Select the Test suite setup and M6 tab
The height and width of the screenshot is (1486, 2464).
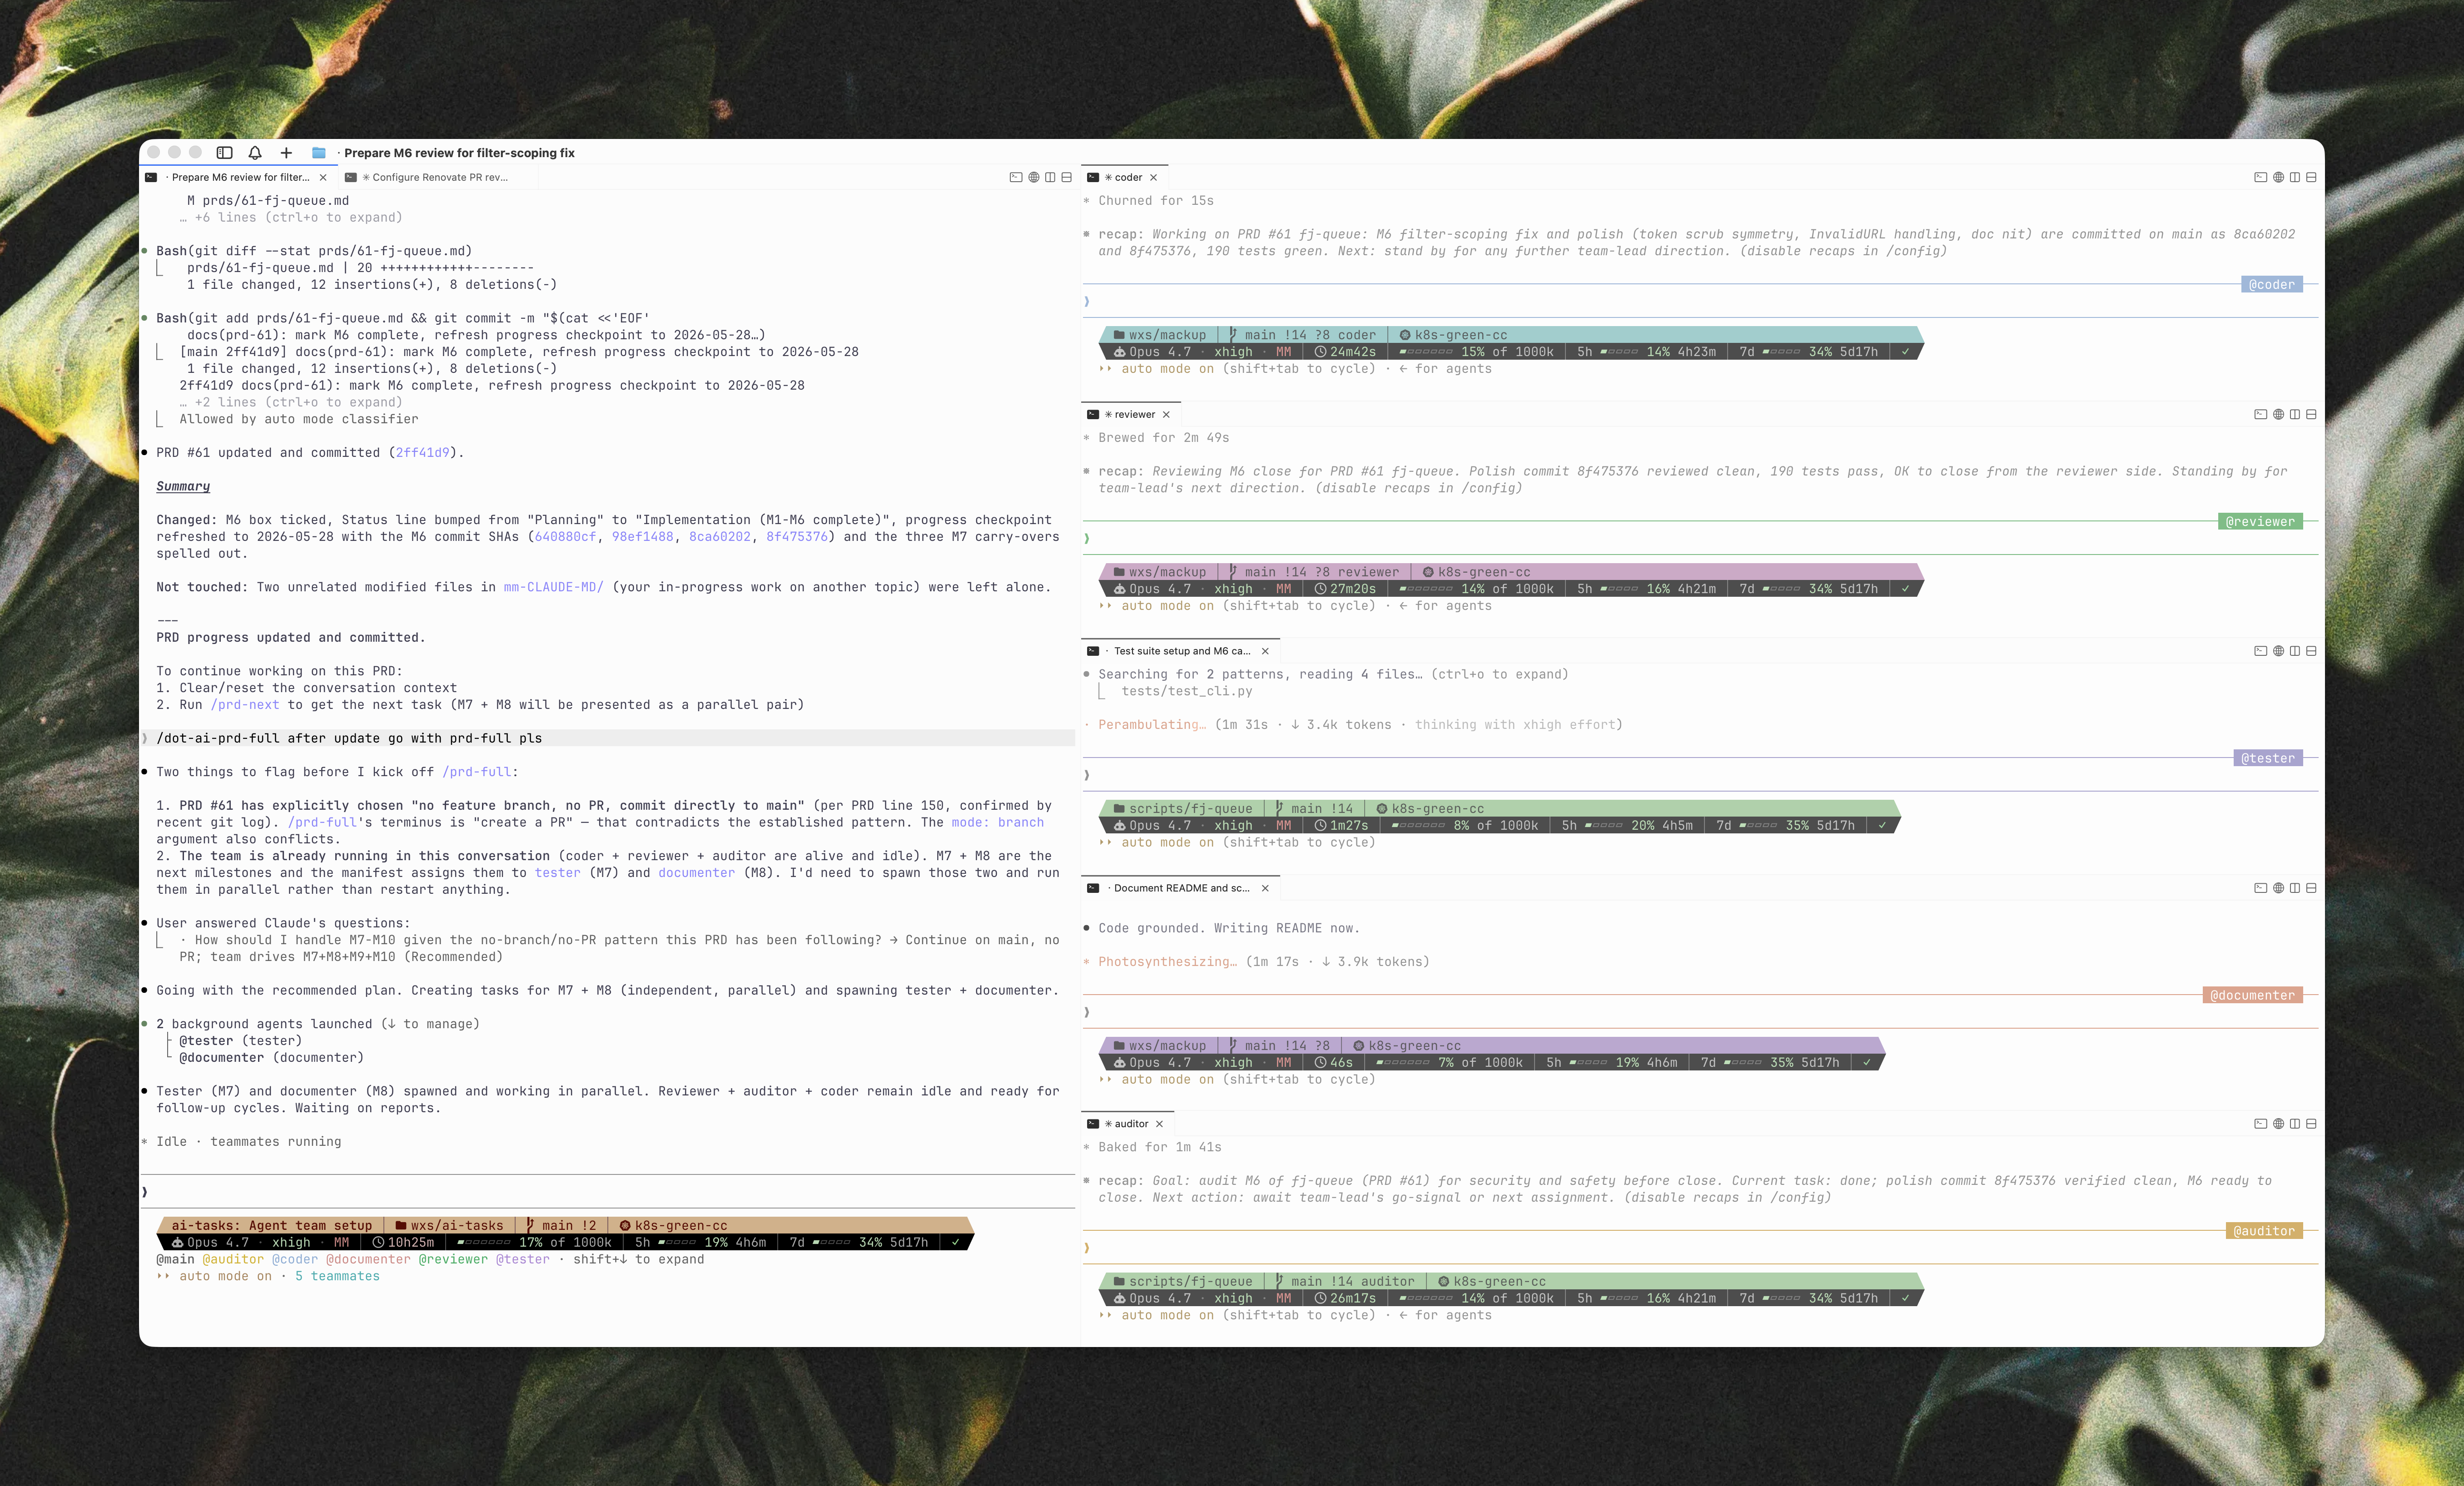click(x=1180, y=651)
